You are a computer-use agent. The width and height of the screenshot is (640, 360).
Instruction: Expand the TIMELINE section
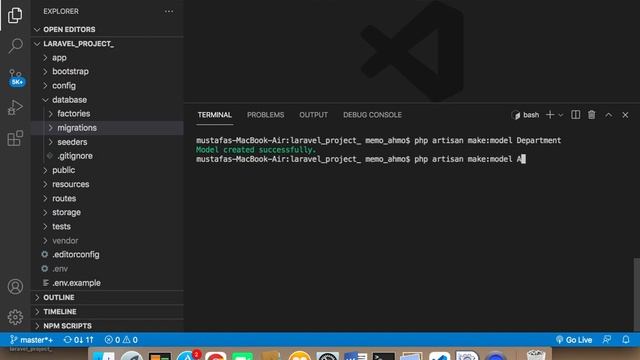point(108,312)
